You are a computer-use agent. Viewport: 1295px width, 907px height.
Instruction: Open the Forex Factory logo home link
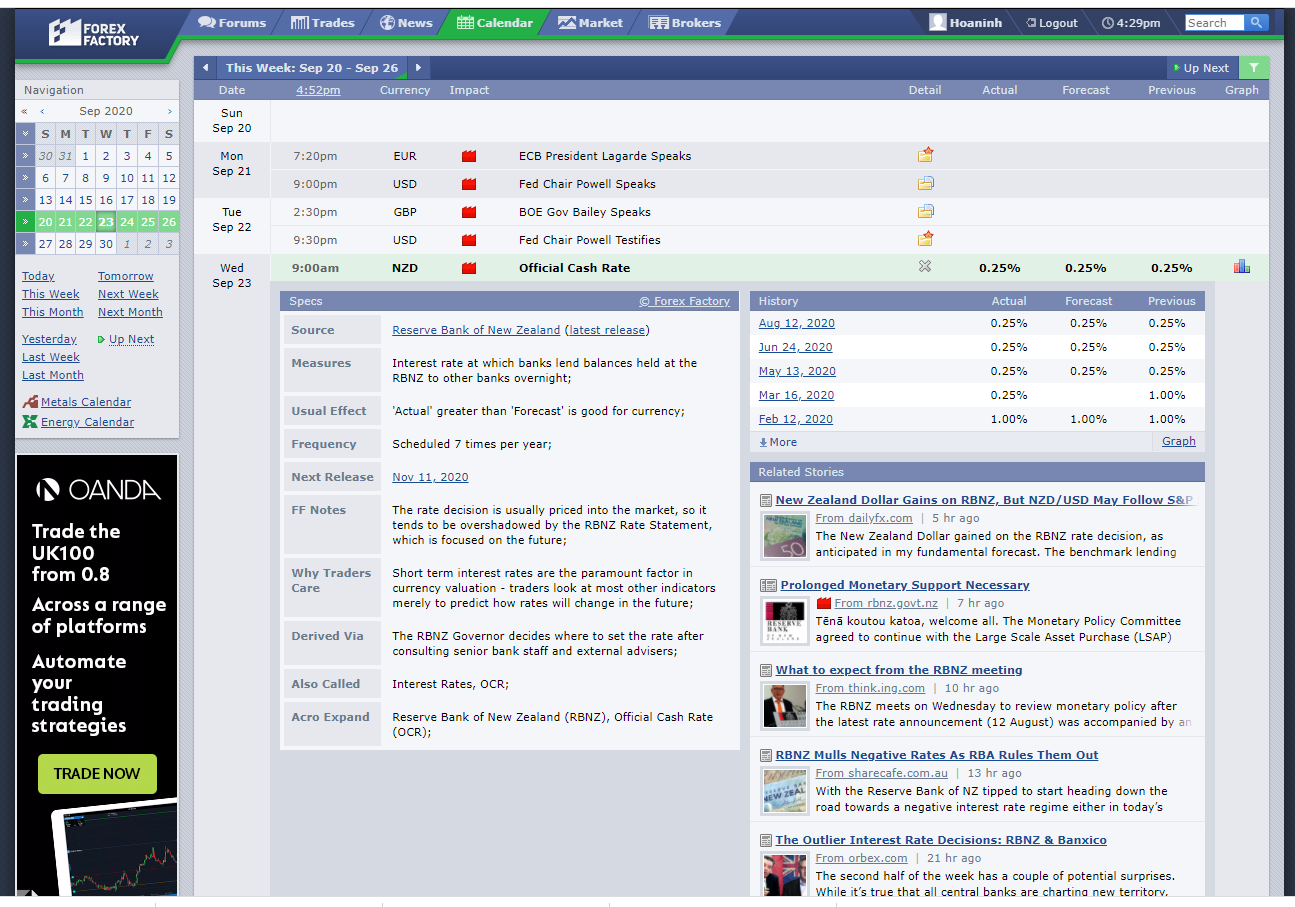coord(94,32)
